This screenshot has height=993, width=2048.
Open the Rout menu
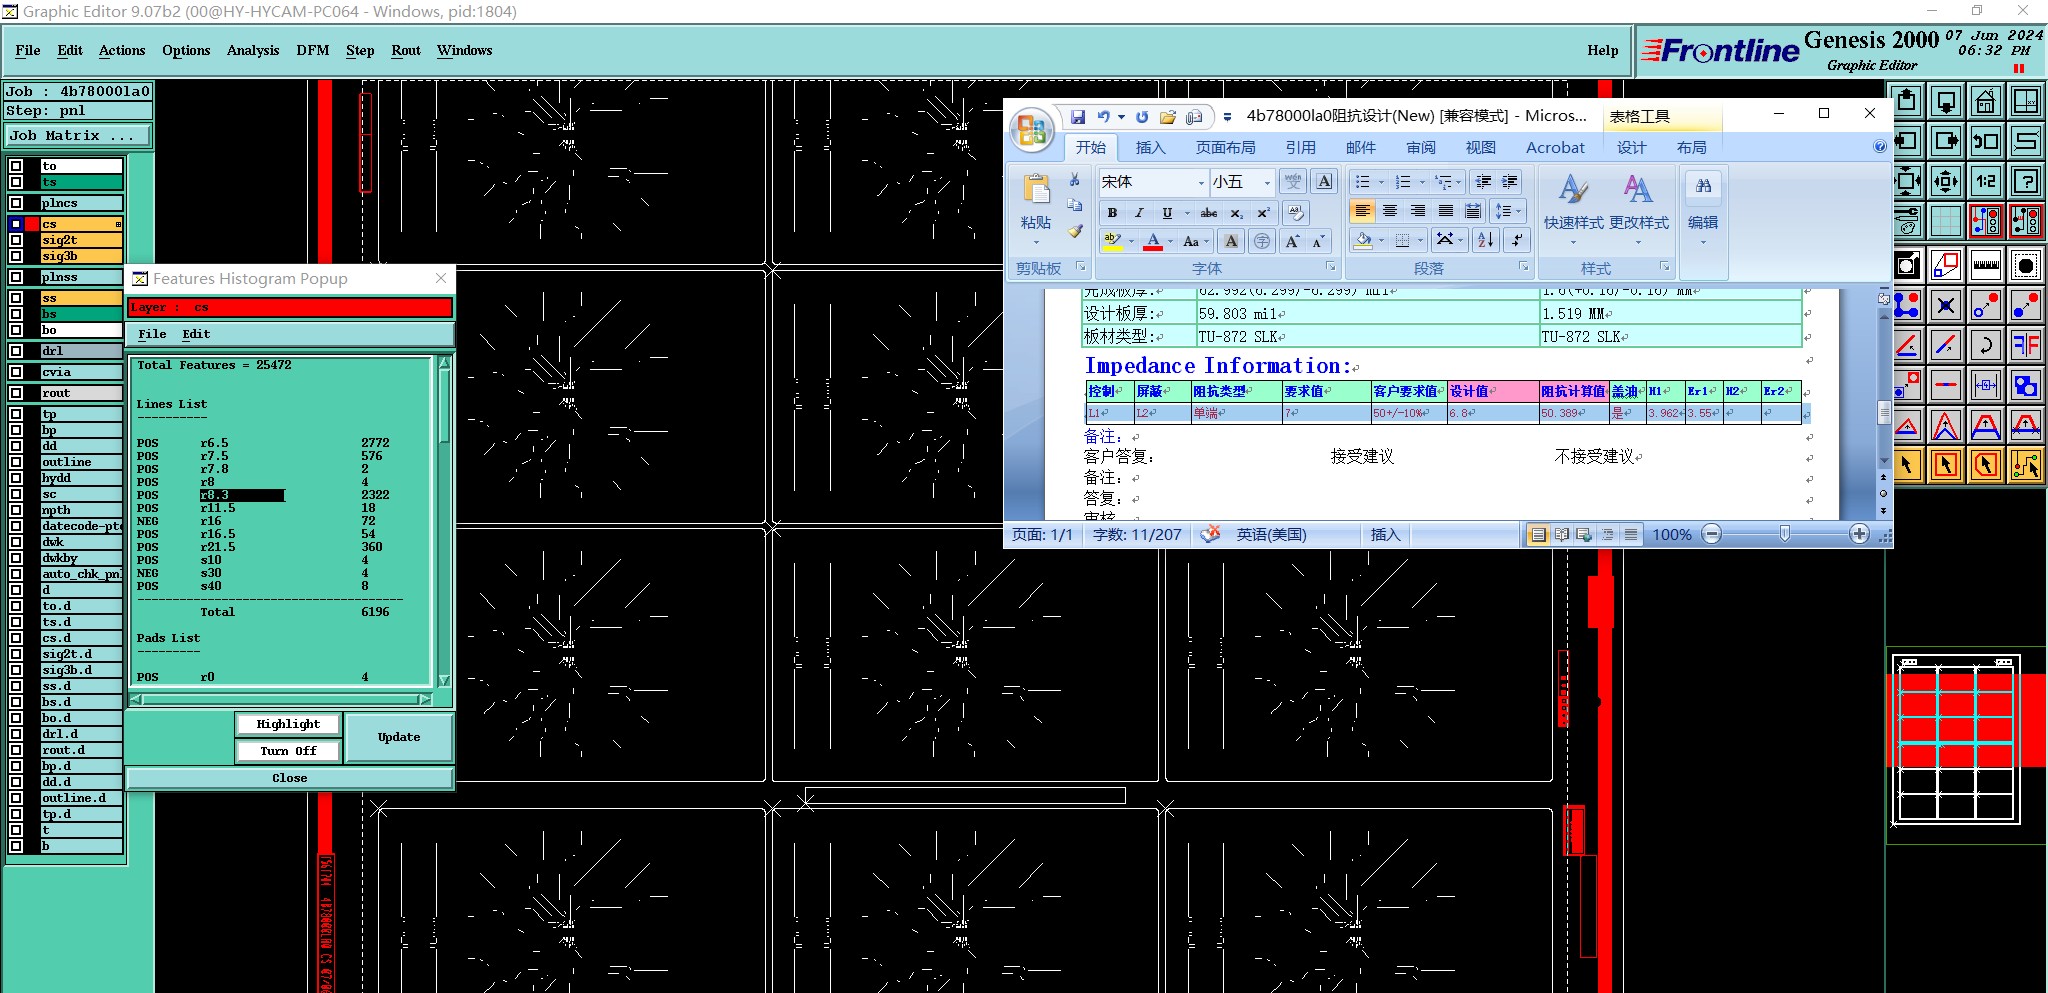click(406, 50)
